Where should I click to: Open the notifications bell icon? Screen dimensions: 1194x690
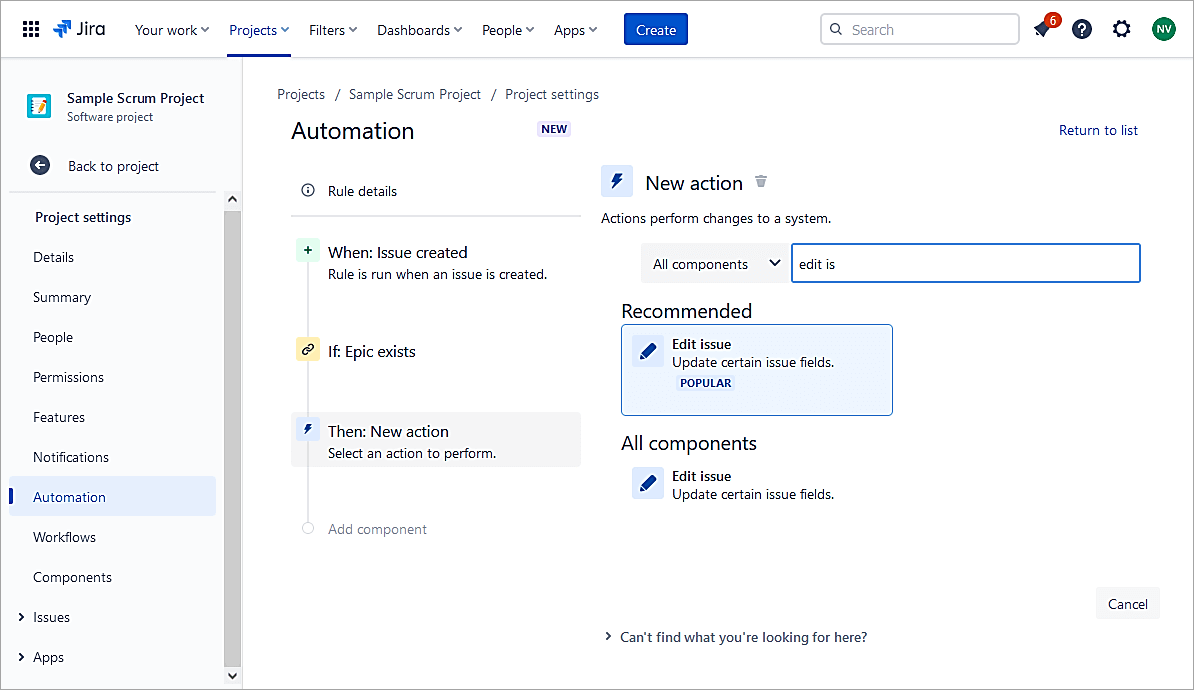pyautogui.click(x=1042, y=30)
